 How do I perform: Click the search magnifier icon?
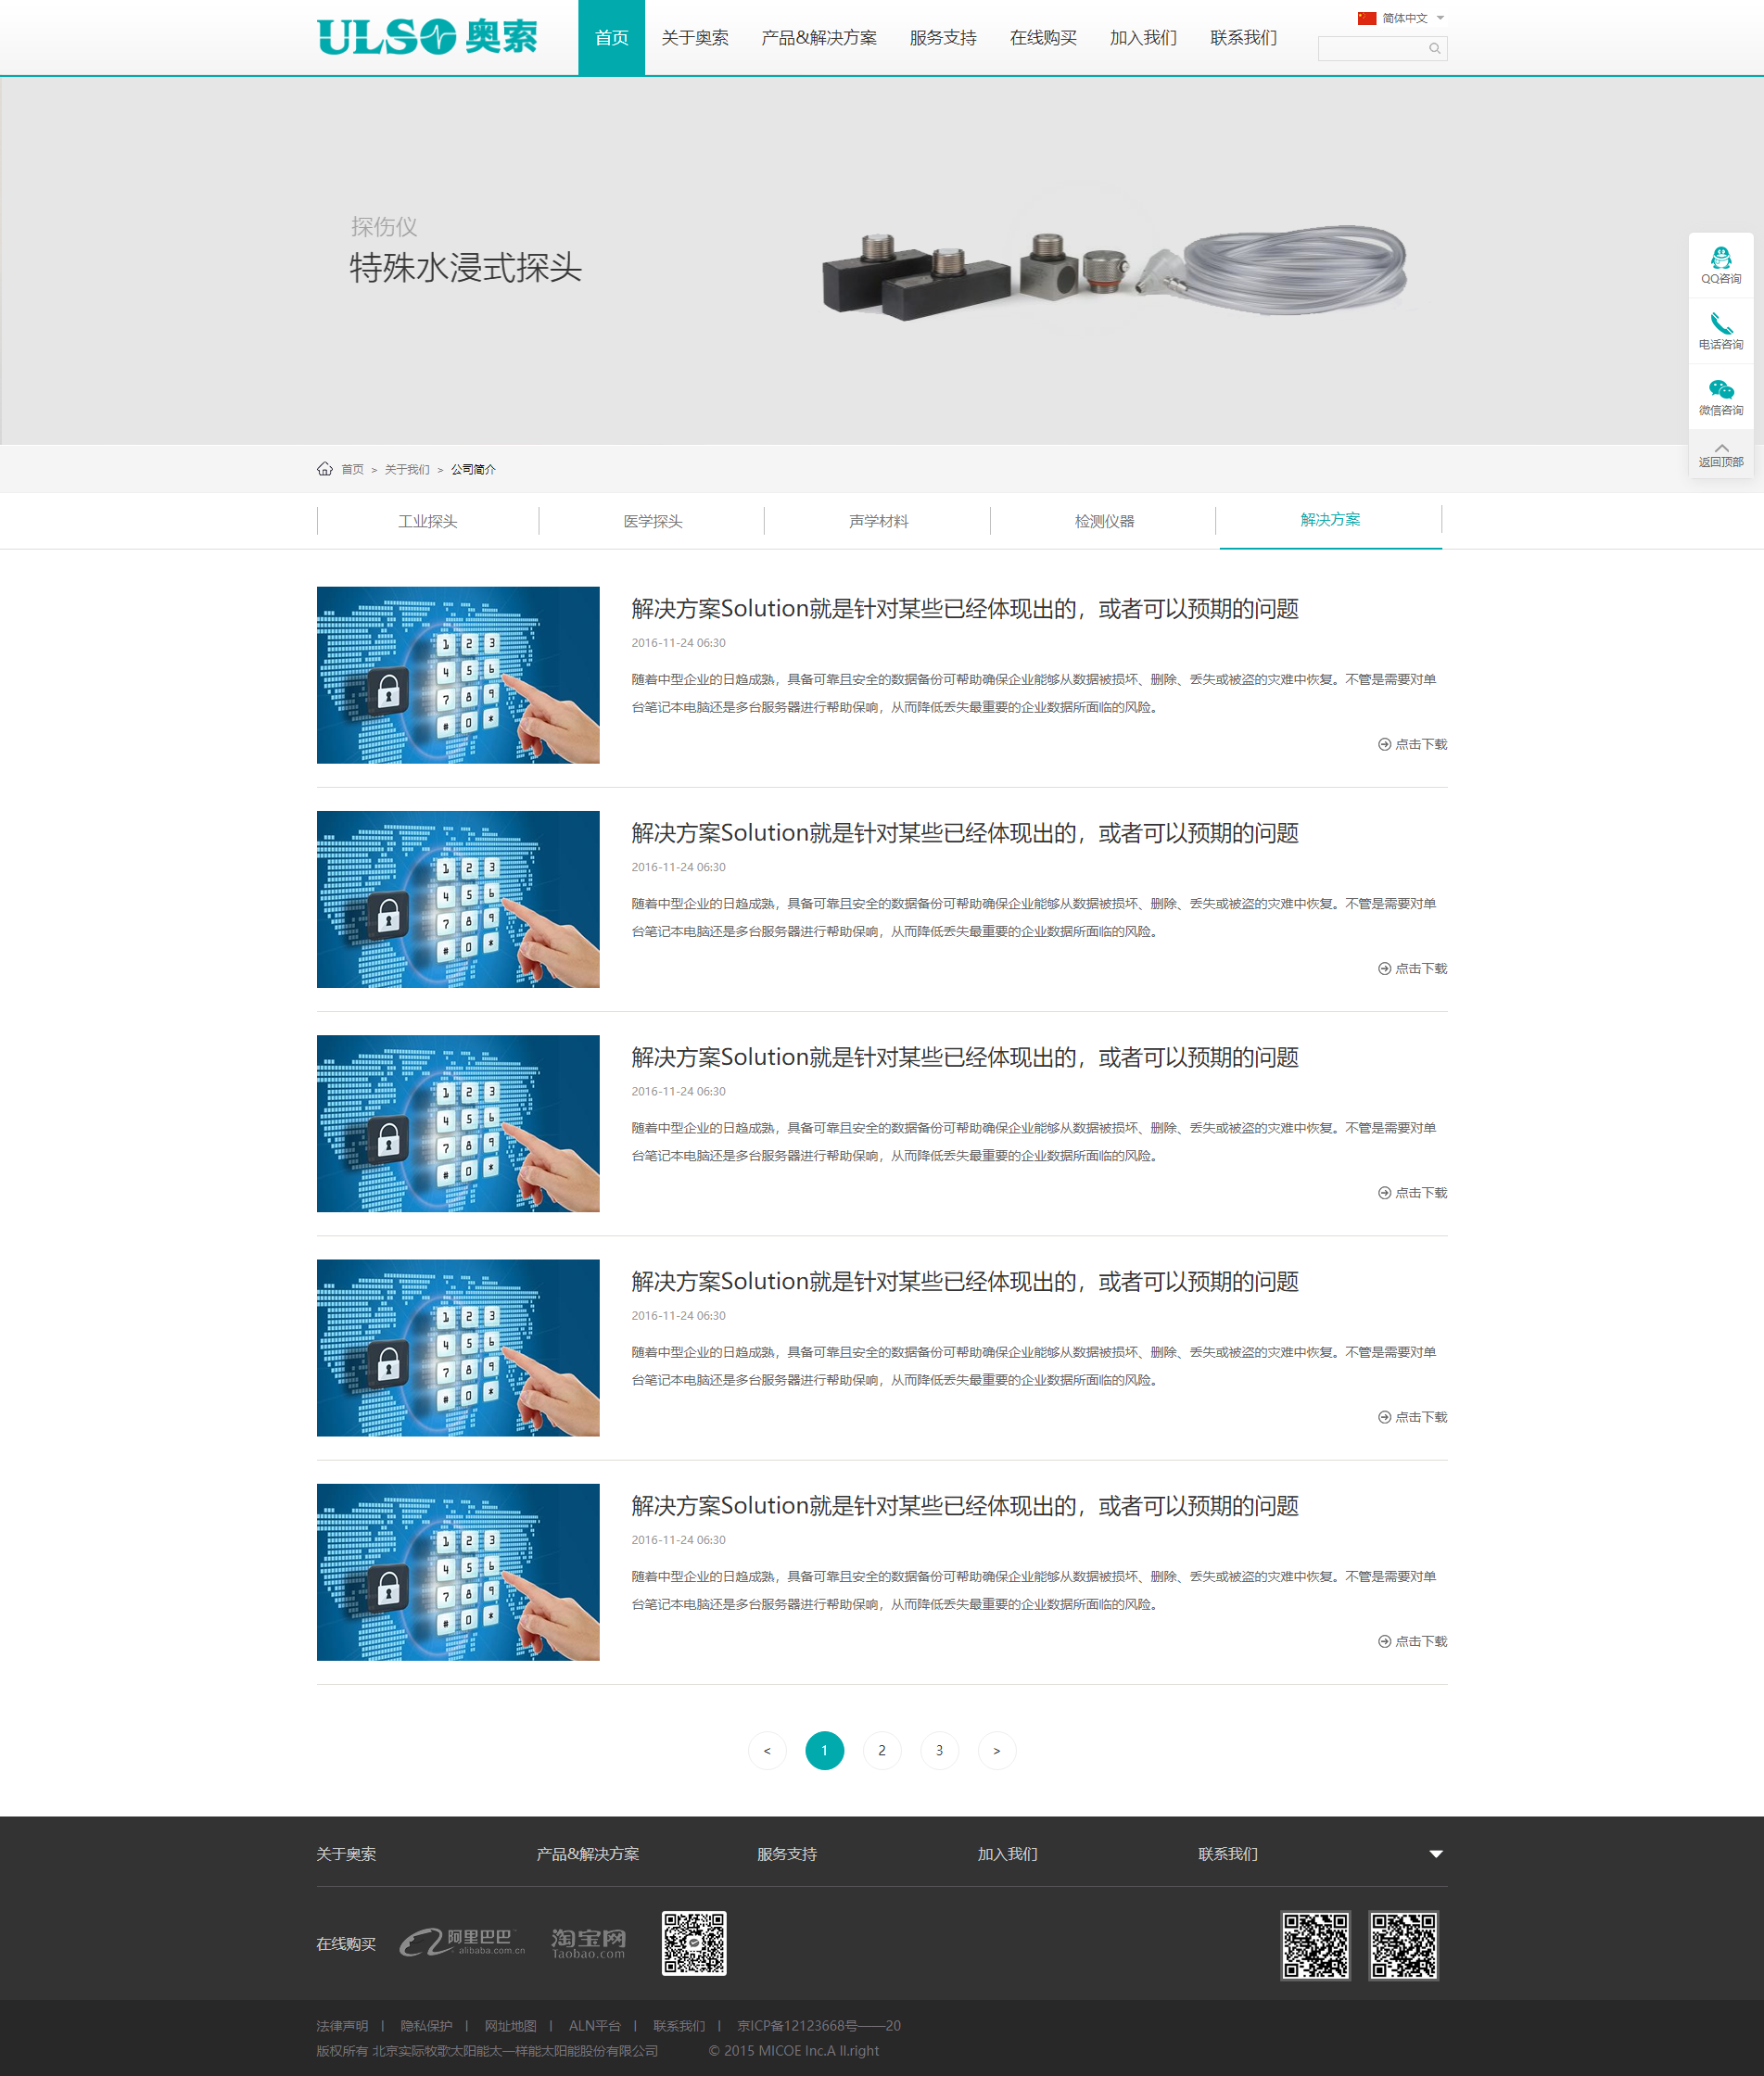point(1434,48)
